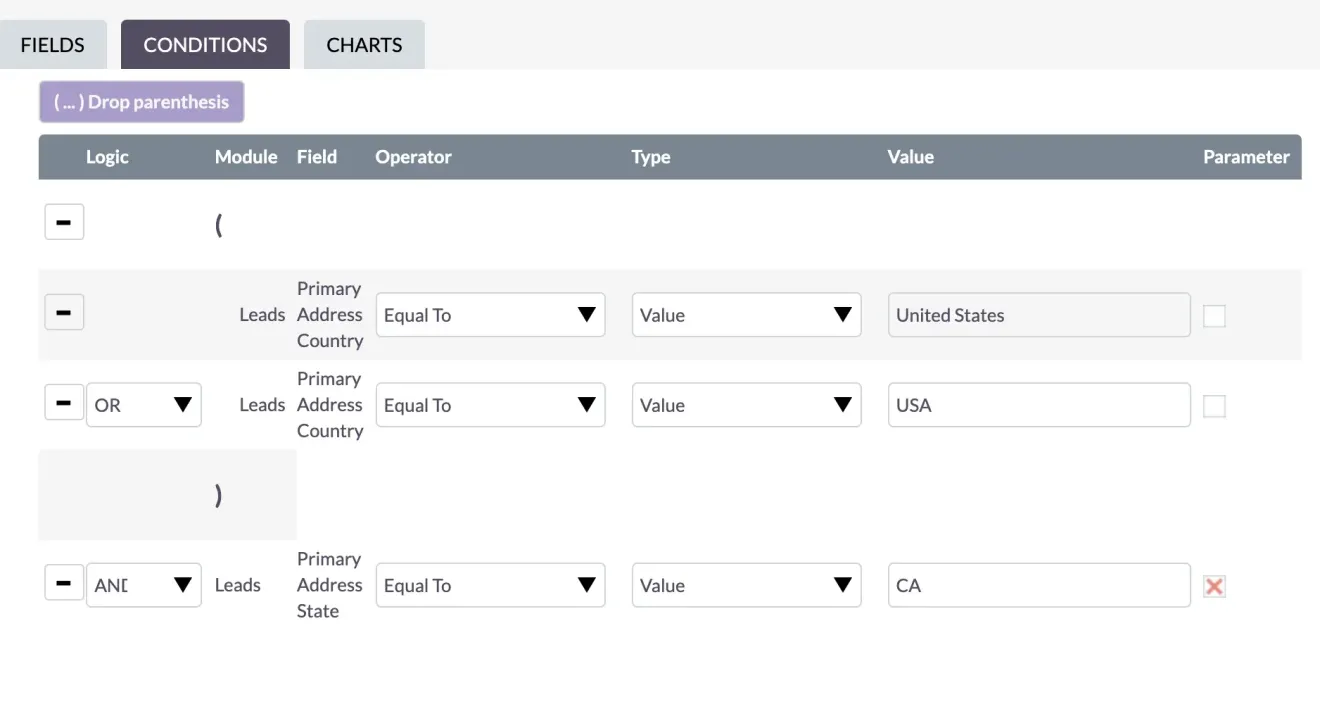This screenshot has width=1320, height=728.
Task: Open the Equal To operator dropdown for United States
Action: (x=490, y=314)
